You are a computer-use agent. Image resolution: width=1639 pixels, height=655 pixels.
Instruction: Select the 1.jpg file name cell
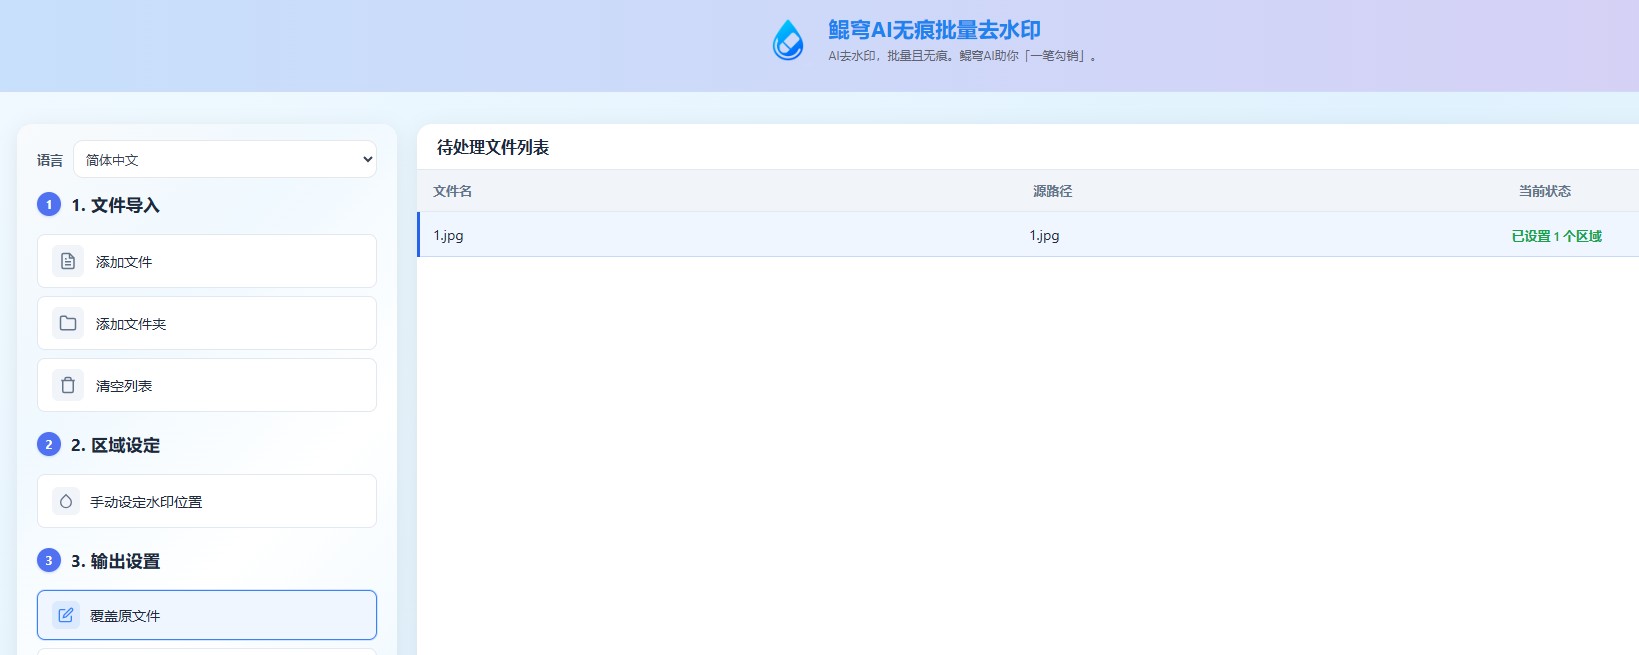pyautogui.click(x=448, y=236)
